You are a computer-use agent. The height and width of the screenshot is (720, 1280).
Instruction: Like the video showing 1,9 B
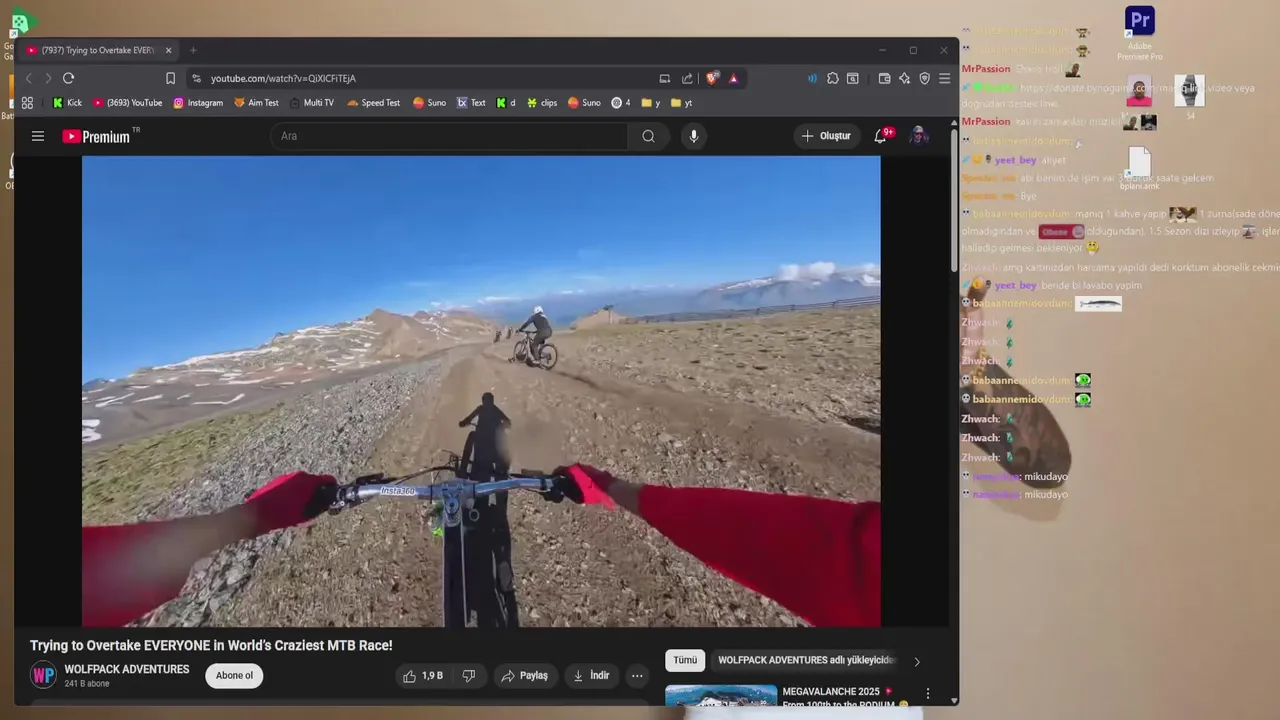pyautogui.click(x=423, y=676)
